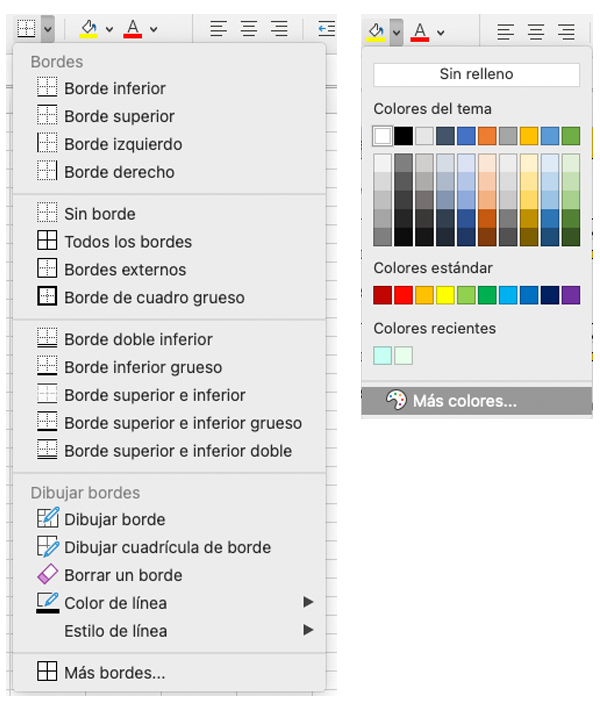Image resolution: width=600 pixels, height=708 pixels.
Task: Click the center align icon in the left toolbar
Action: [249, 29]
